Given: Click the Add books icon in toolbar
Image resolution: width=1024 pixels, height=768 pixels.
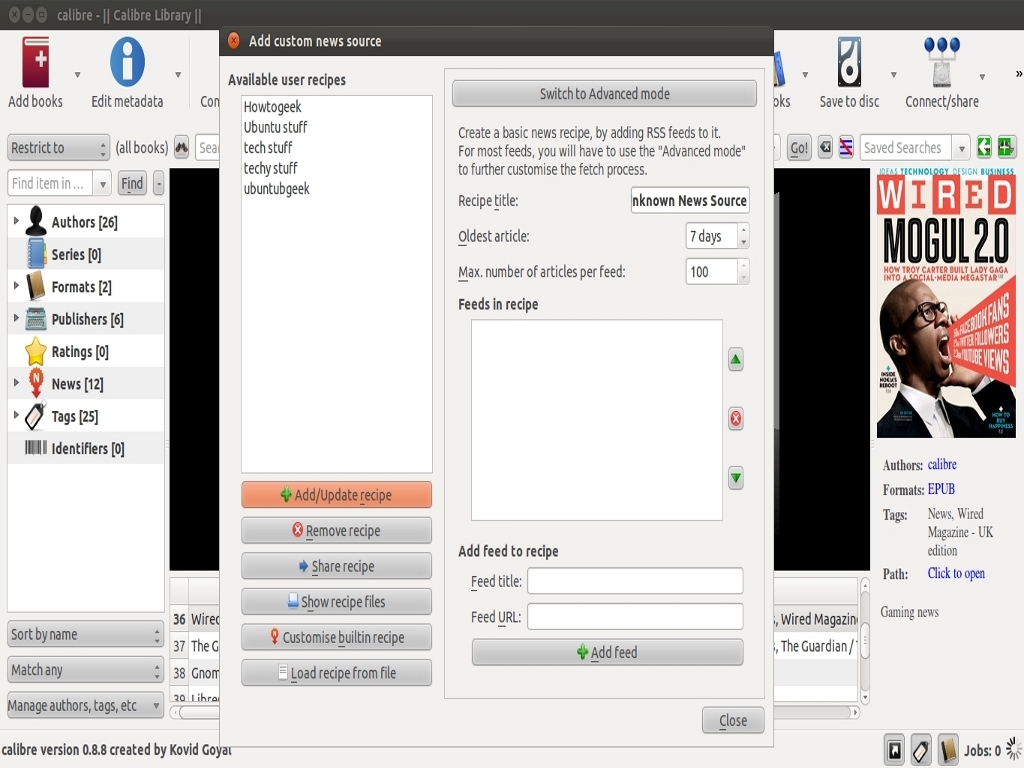Looking at the screenshot, I should pyautogui.click(x=36, y=62).
